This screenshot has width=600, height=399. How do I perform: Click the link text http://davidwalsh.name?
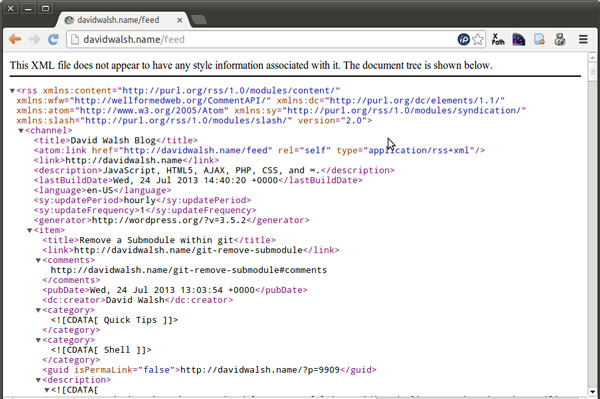pyautogui.click(x=124, y=160)
